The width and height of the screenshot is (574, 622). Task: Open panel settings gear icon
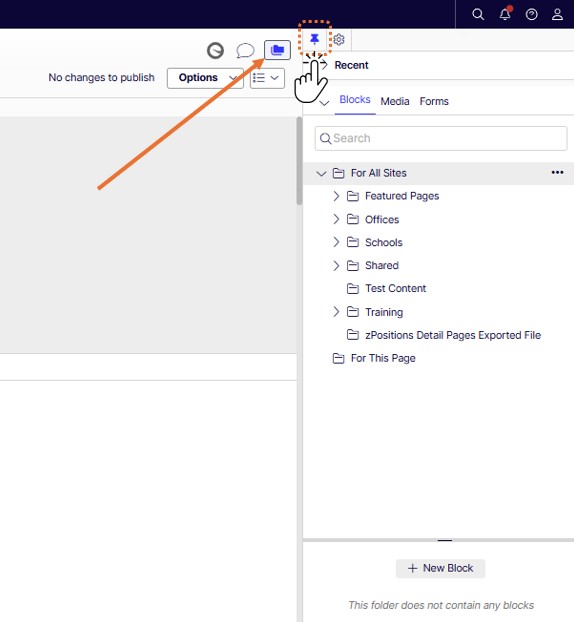(x=339, y=39)
